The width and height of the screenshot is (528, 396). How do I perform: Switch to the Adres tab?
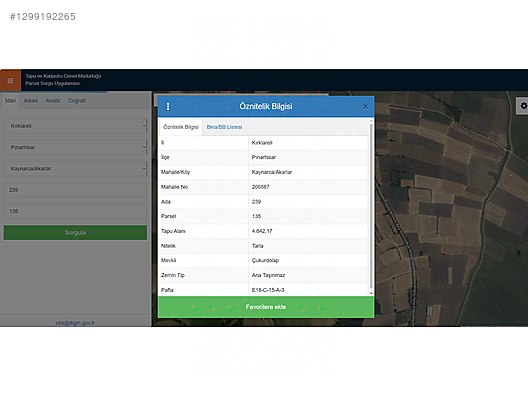click(x=31, y=100)
